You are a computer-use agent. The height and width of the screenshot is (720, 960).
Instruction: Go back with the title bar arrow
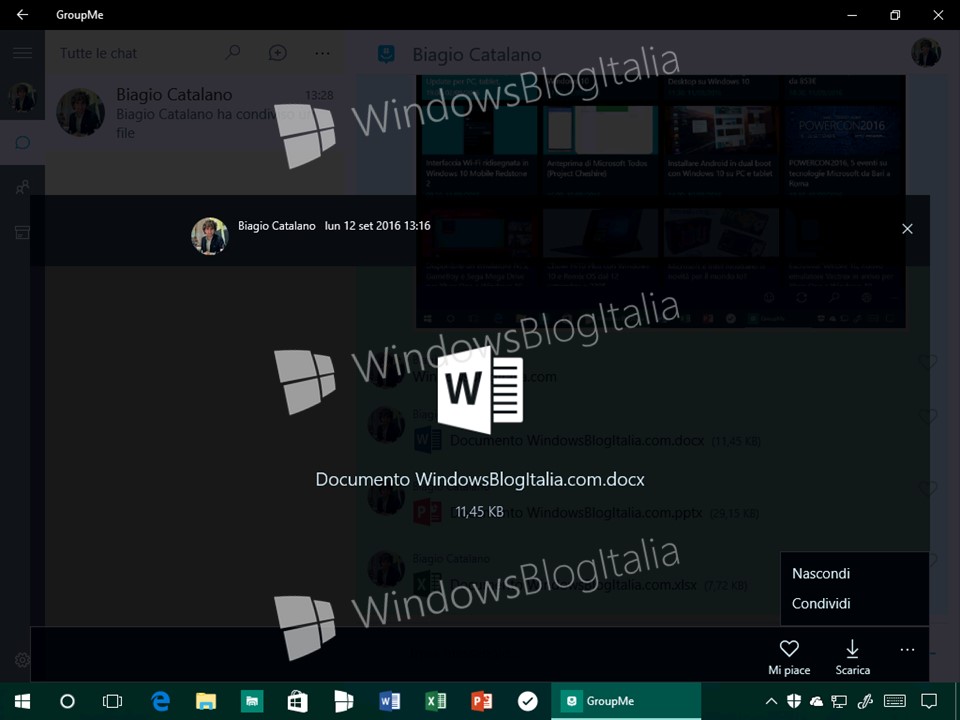(22, 15)
